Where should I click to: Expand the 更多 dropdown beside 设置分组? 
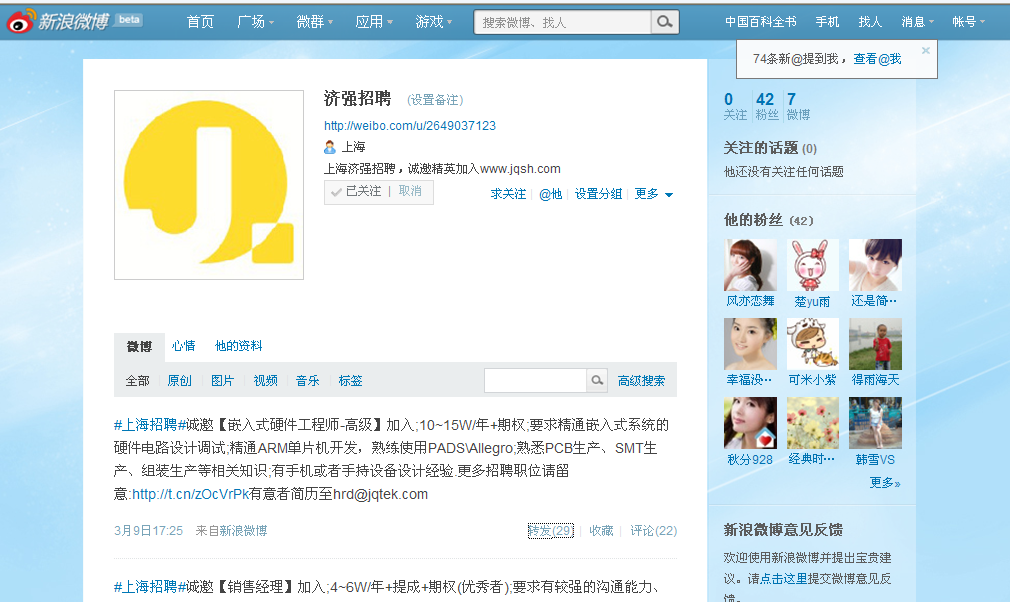648,194
